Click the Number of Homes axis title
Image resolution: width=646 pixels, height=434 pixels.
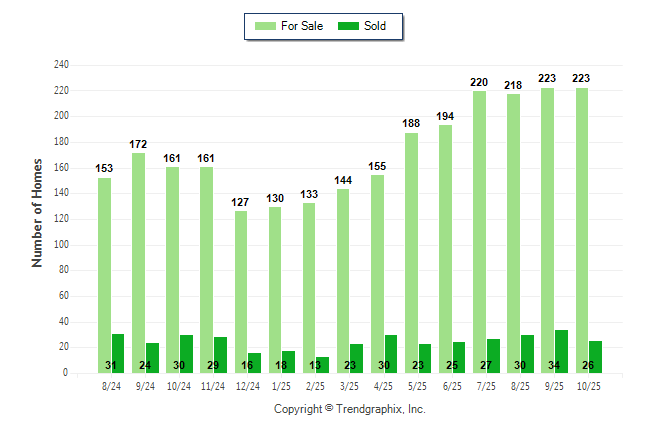pos(38,212)
